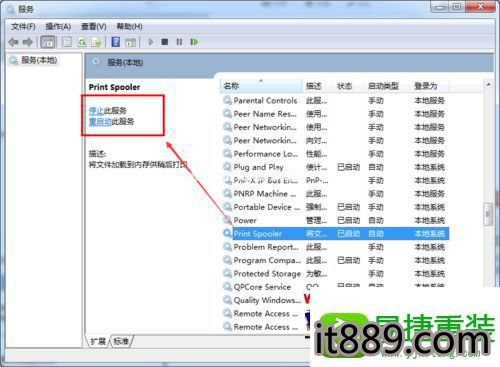500x367 pixels.
Task: Click the gear icon beside Quality Windows...
Action: tap(227, 300)
